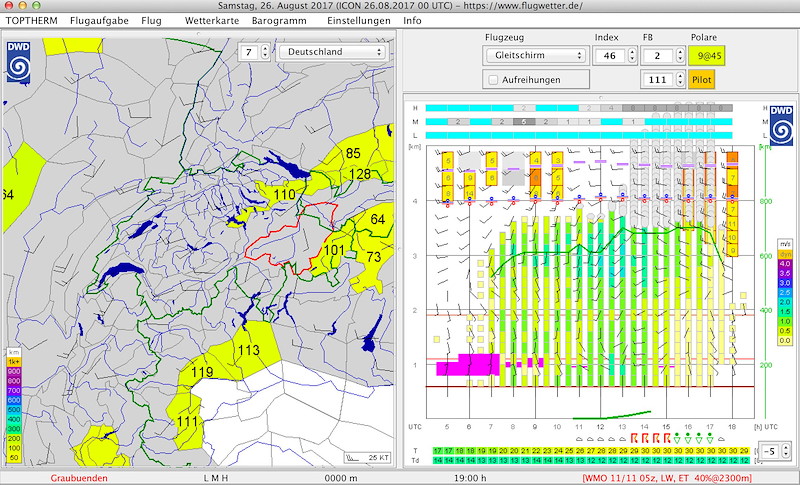Select map region labeled 110
Screen dimensions: 800x485
pos(284,194)
